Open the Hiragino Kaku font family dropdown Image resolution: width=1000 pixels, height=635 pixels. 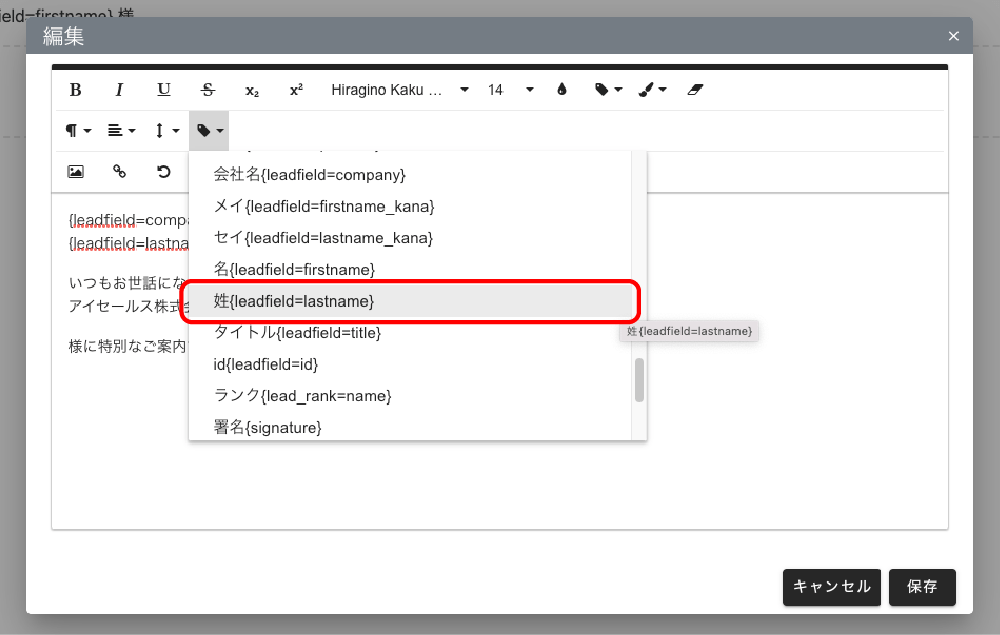click(400, 90)
